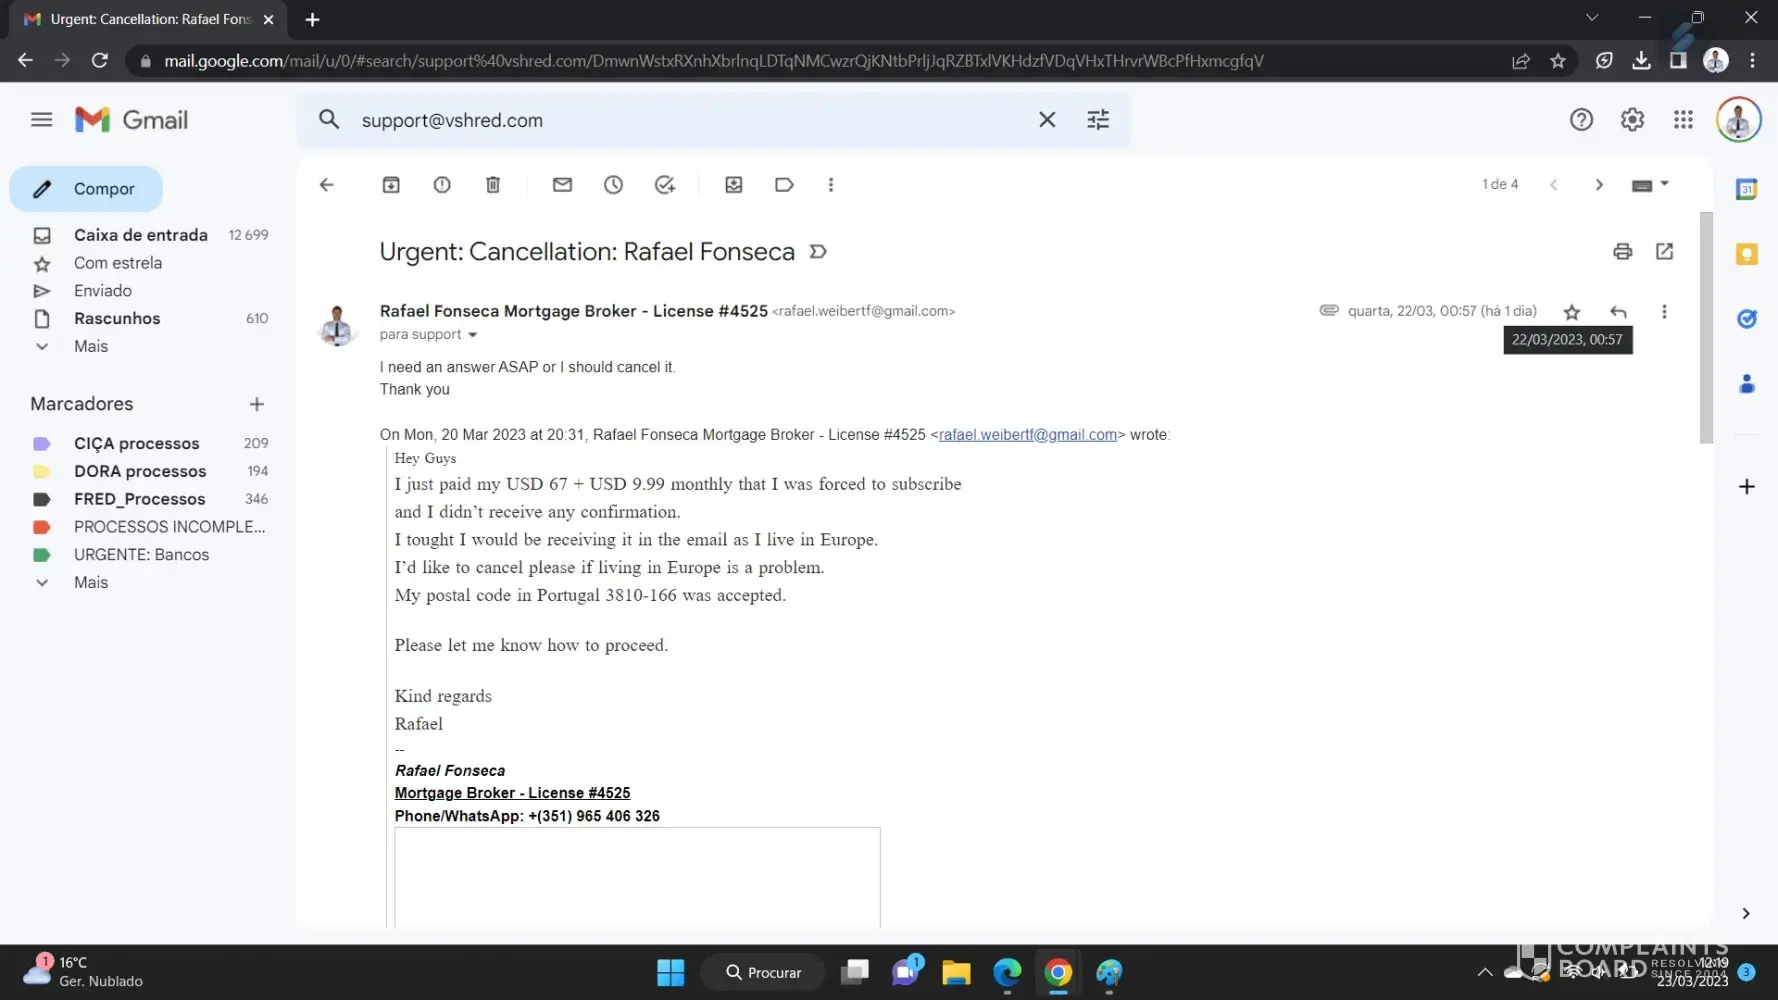Archive this conversation

(x=391, y=185)
